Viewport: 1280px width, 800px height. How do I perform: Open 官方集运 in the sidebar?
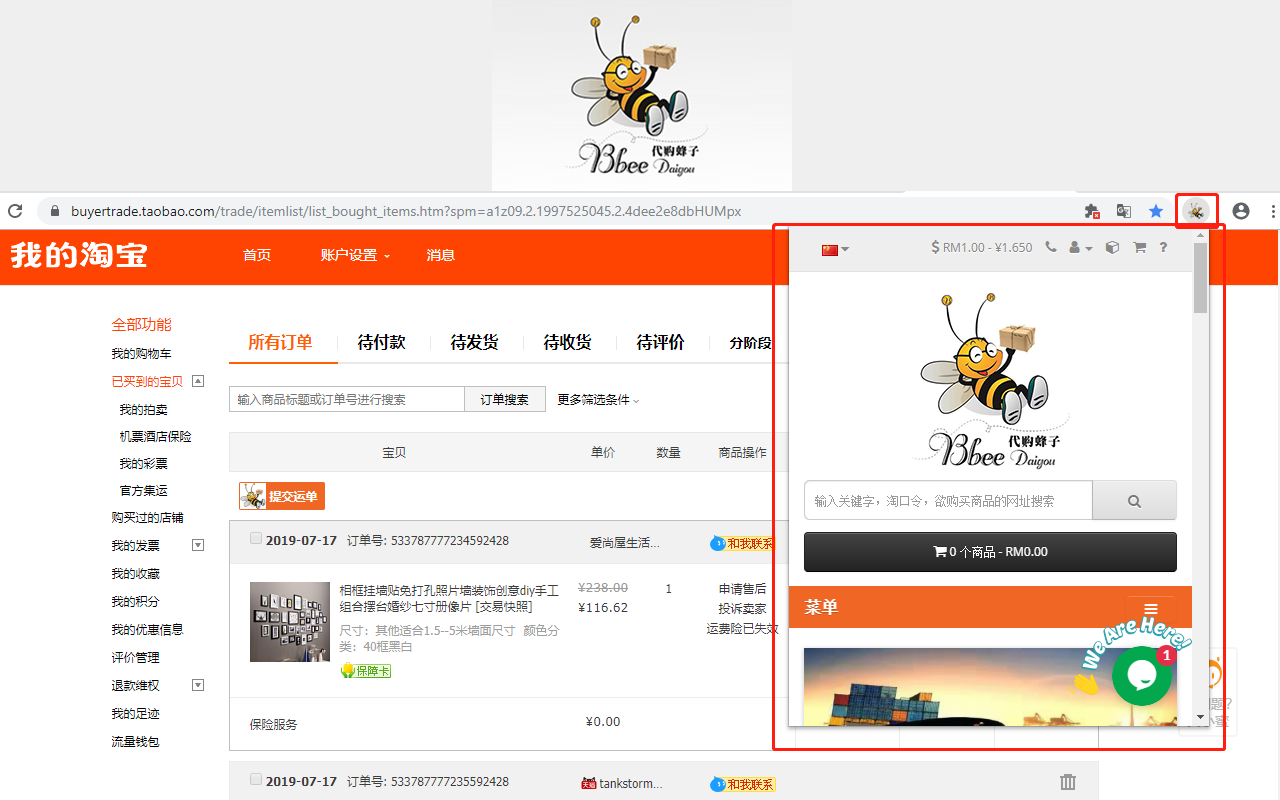point(143,491)
